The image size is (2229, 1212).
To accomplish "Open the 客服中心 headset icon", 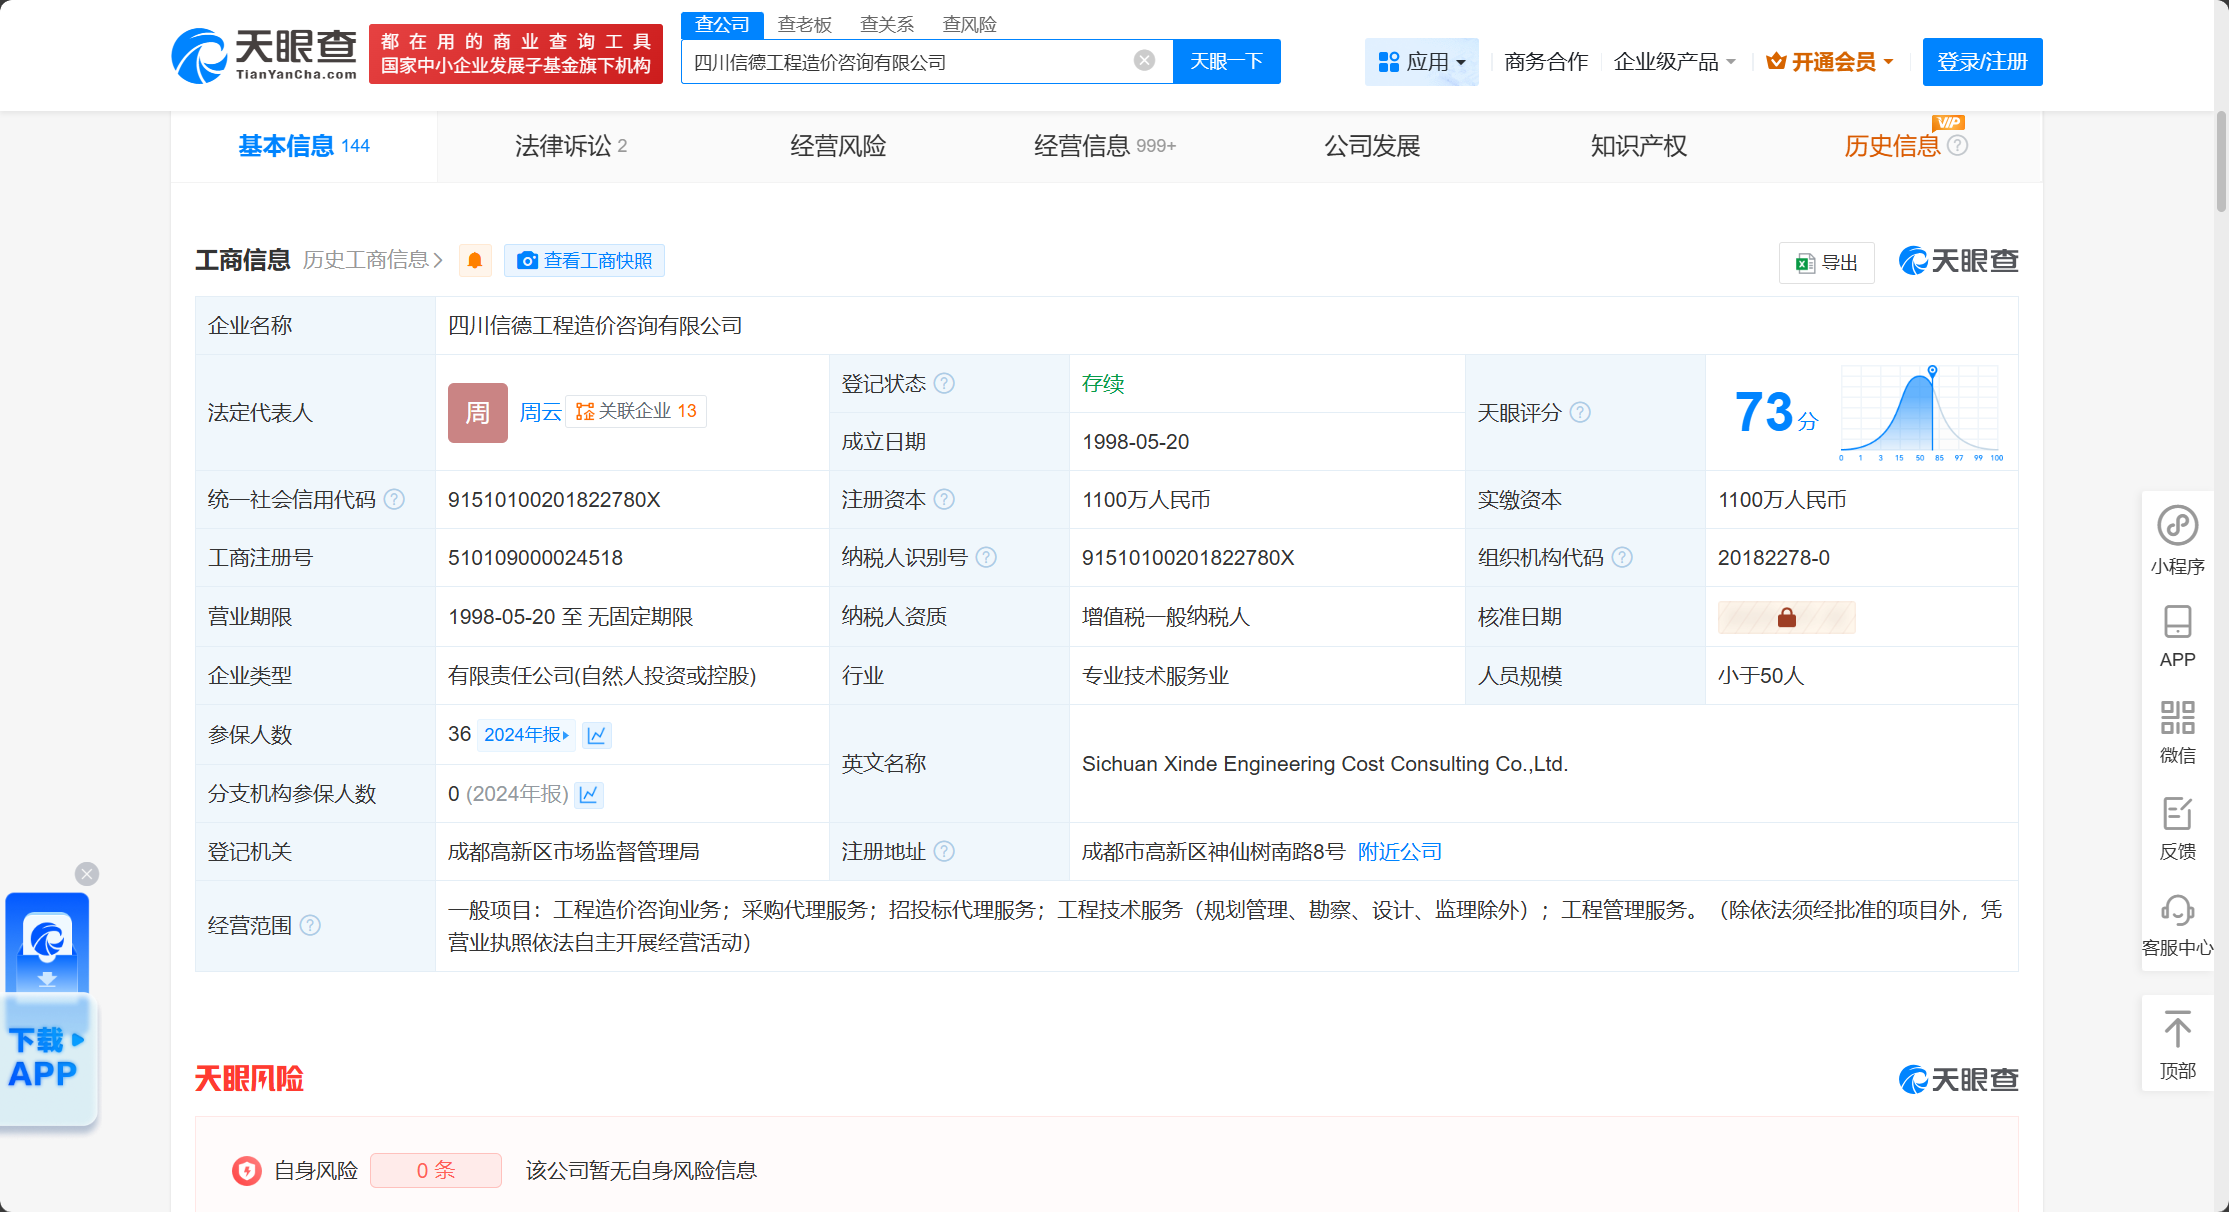I will [x=2177, y=911].
